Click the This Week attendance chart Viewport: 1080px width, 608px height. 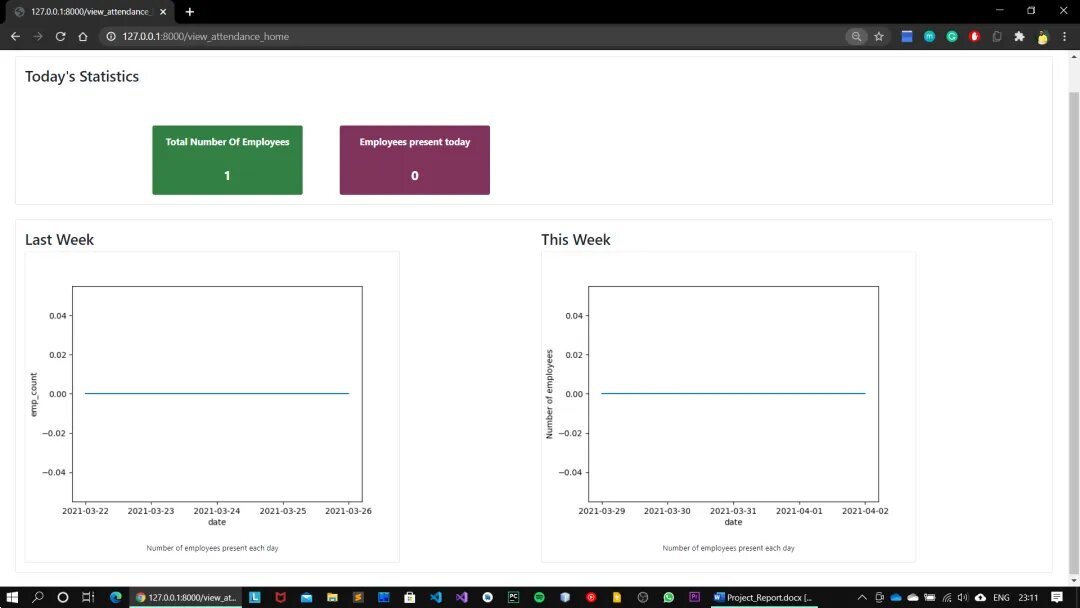[728, 407]
